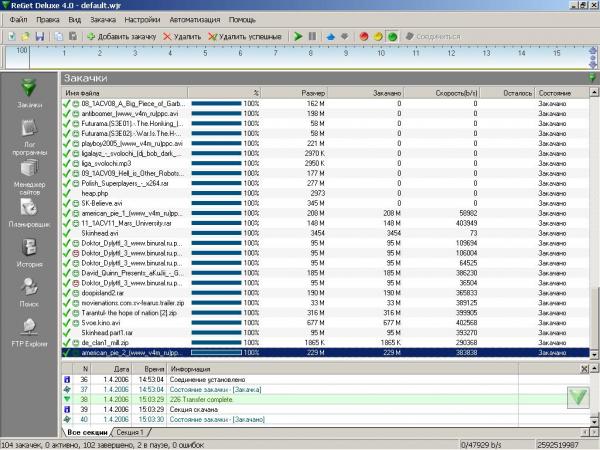Open Менеджер сайтов from the sidebar
This screenshot has width=600, height=450.
(x=29, y=177)
